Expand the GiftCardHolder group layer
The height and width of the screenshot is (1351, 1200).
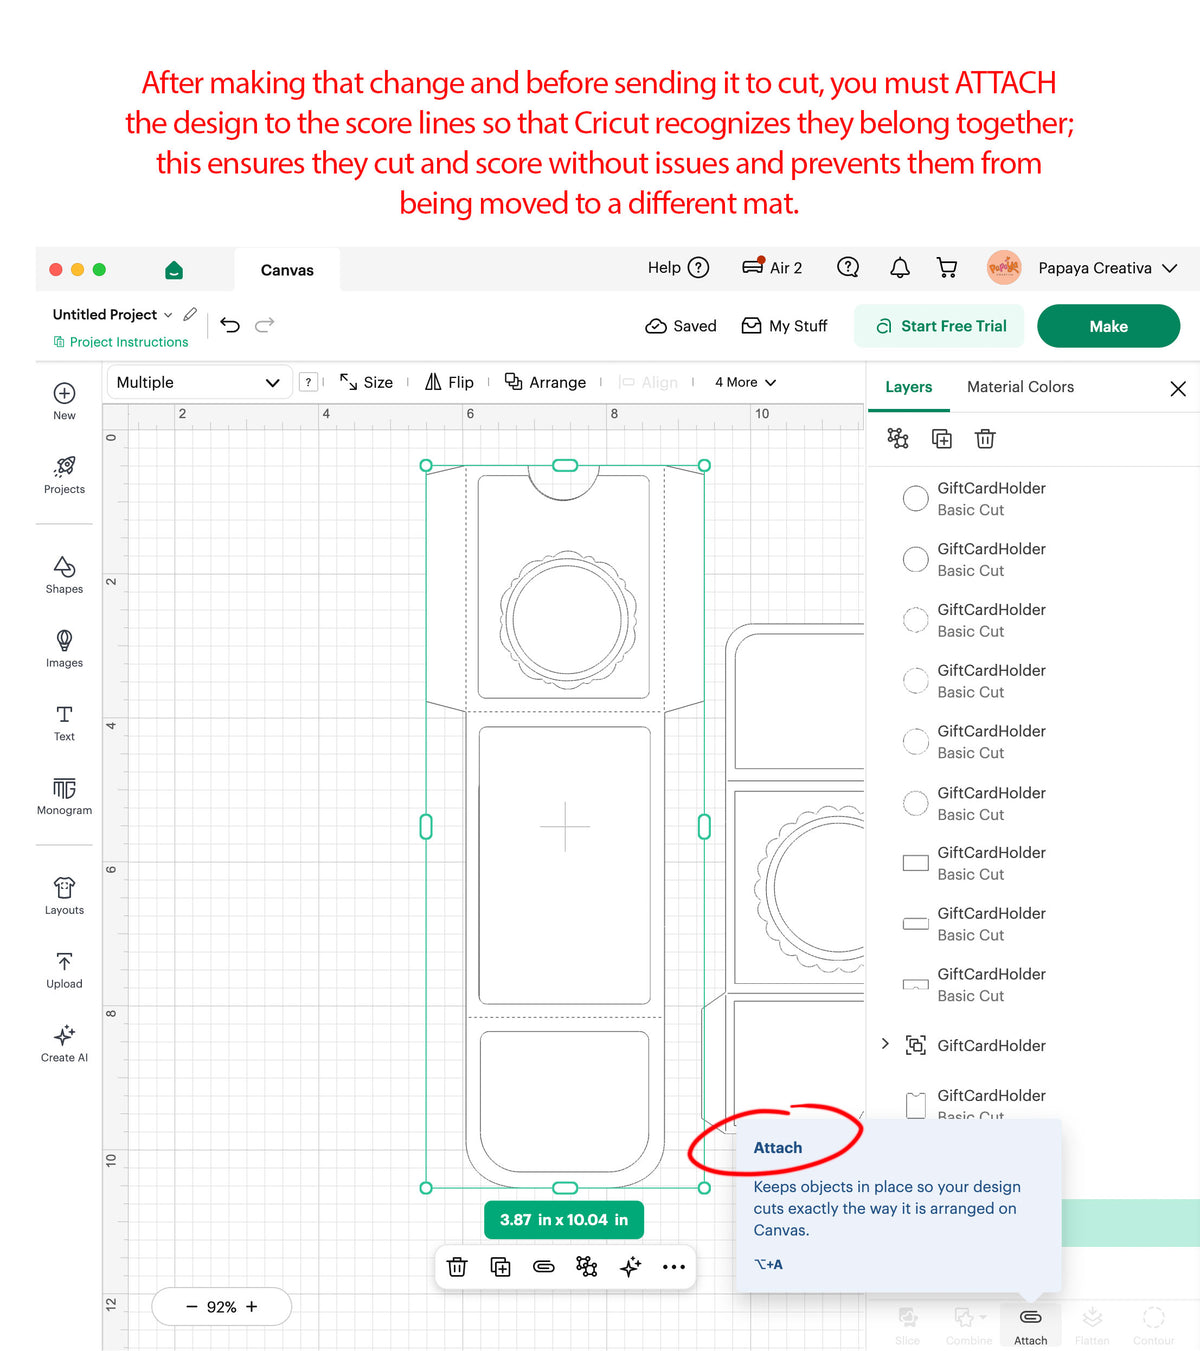point(885,1044)
